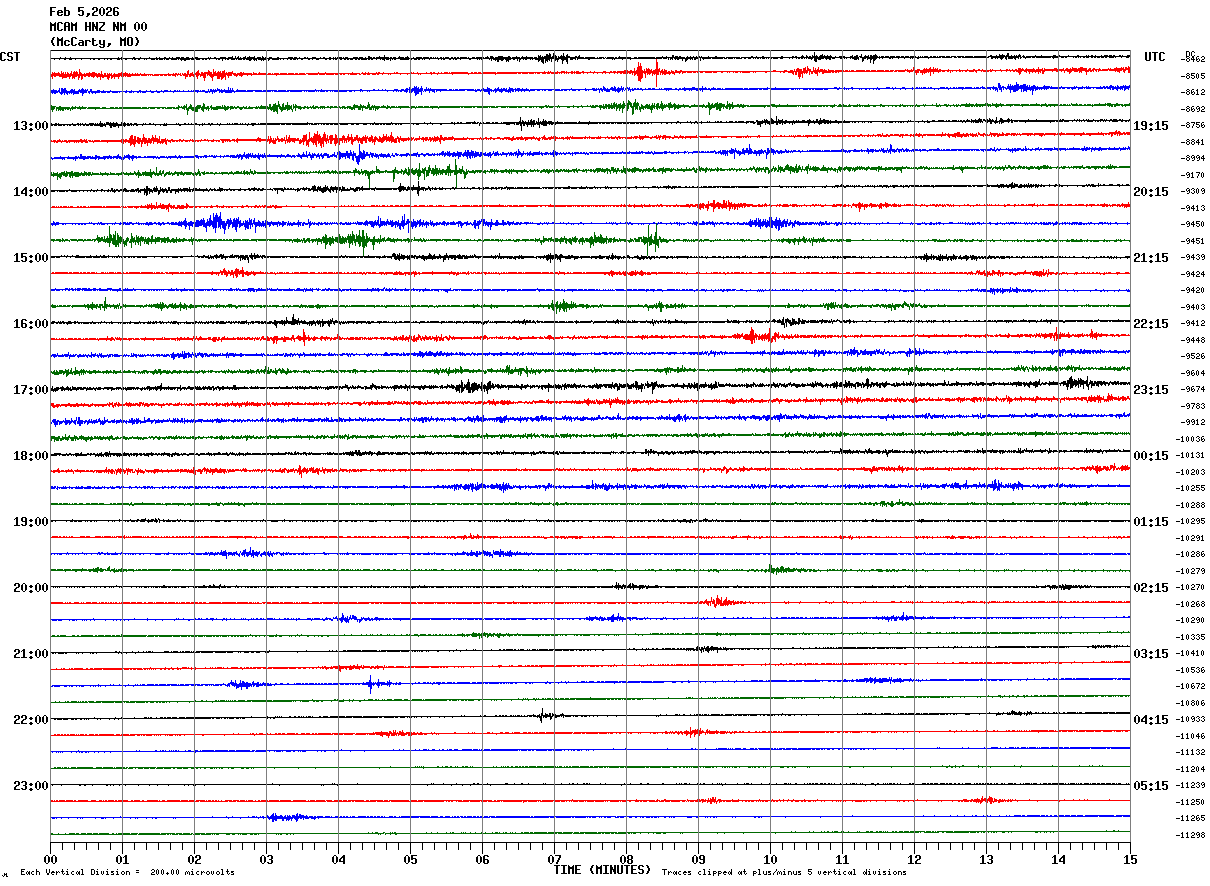Click the DC offset value '-11298'

[1192, 835]
